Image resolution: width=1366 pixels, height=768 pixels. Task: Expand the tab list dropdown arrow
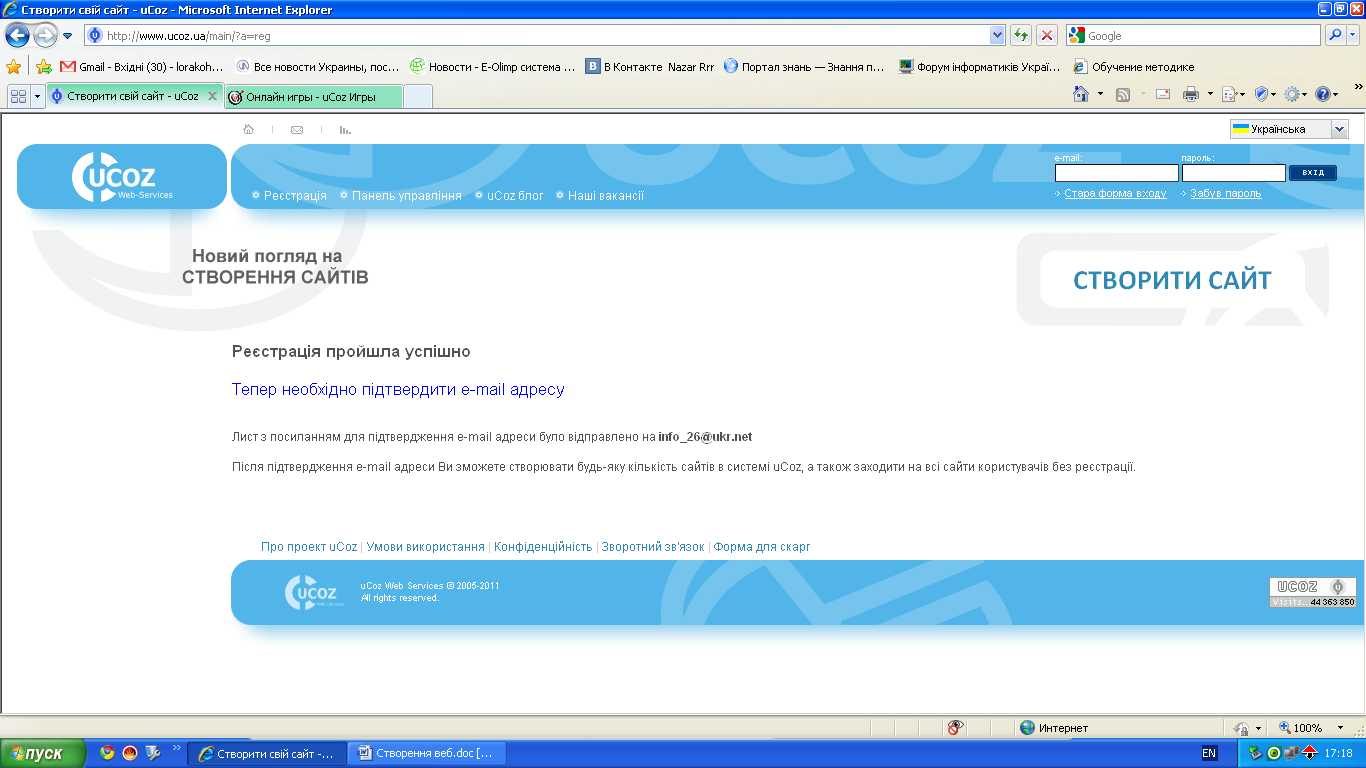pos(38,96)
